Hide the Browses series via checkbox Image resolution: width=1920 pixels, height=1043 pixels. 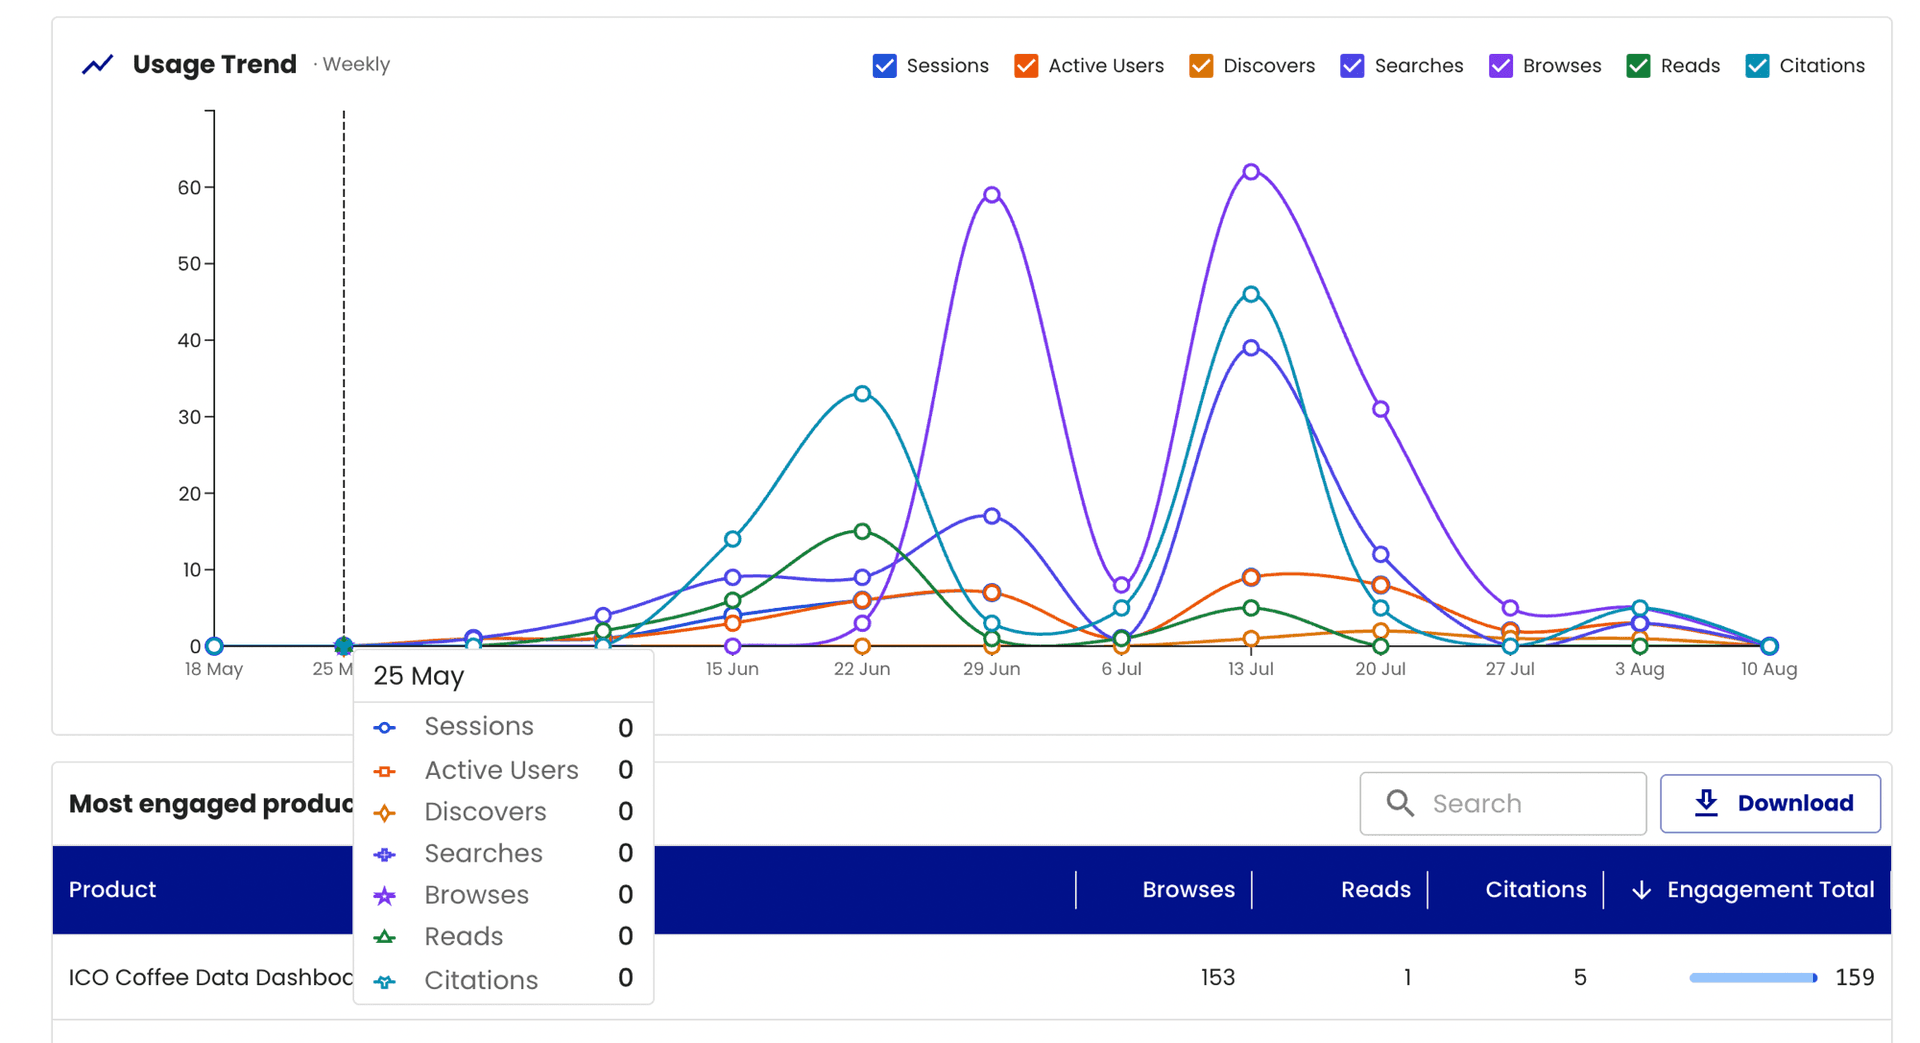1501,66
